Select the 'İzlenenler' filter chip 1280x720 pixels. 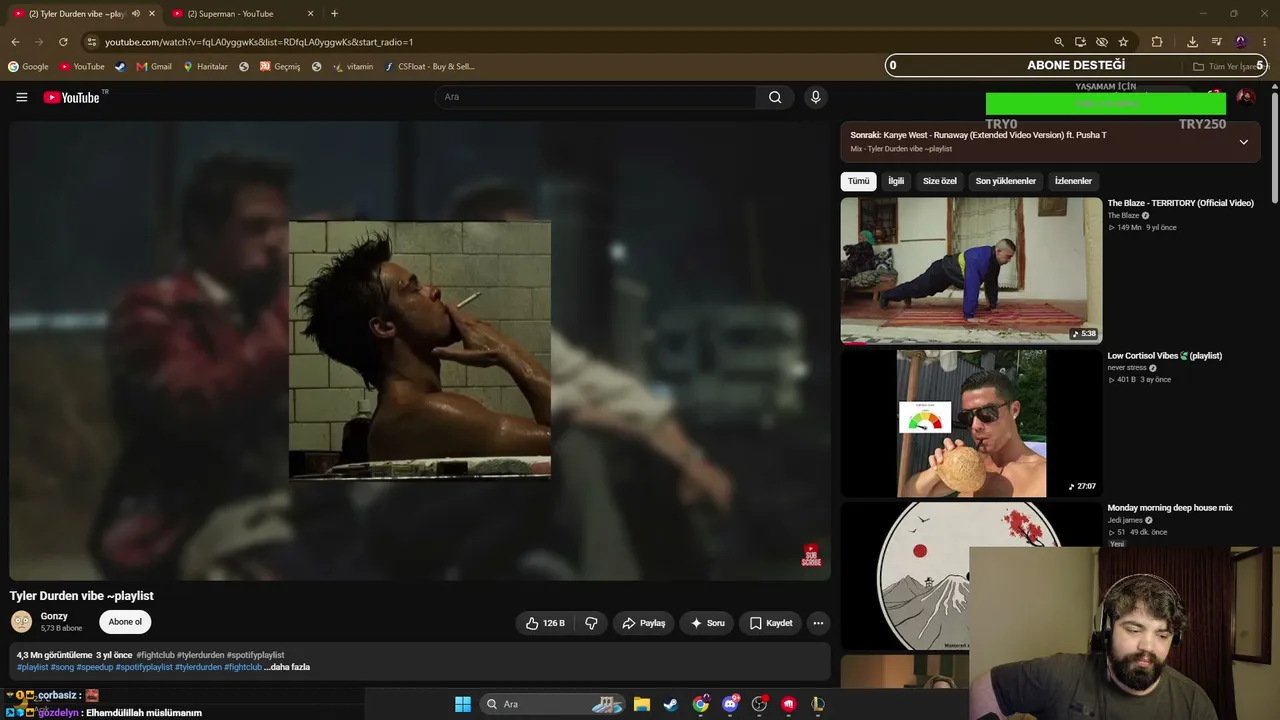click(1073, 181)
